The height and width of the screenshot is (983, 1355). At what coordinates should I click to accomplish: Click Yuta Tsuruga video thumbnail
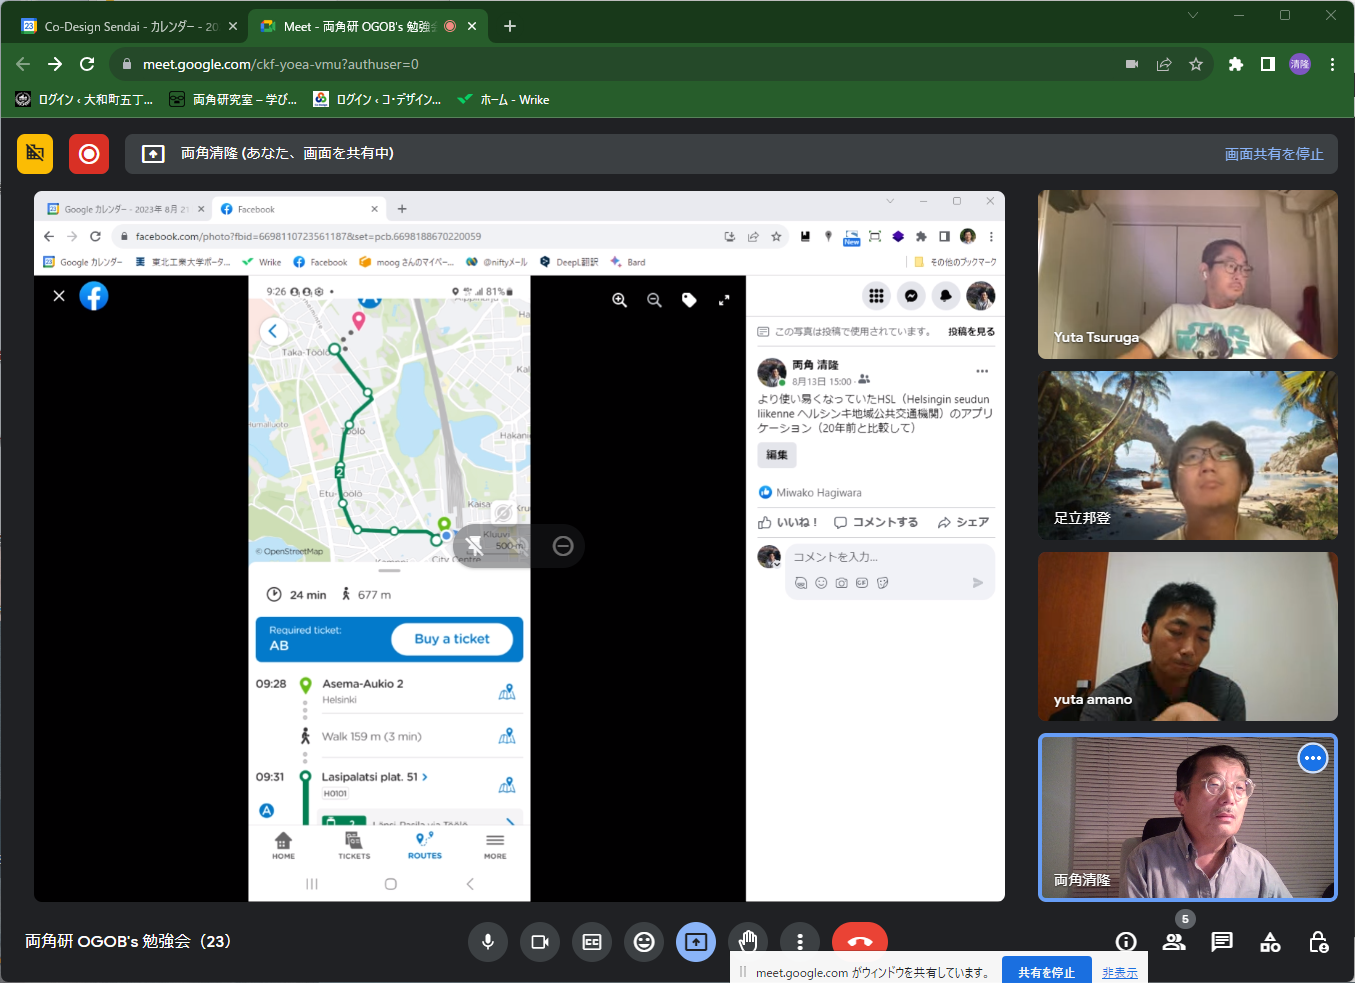[1187, 275]
